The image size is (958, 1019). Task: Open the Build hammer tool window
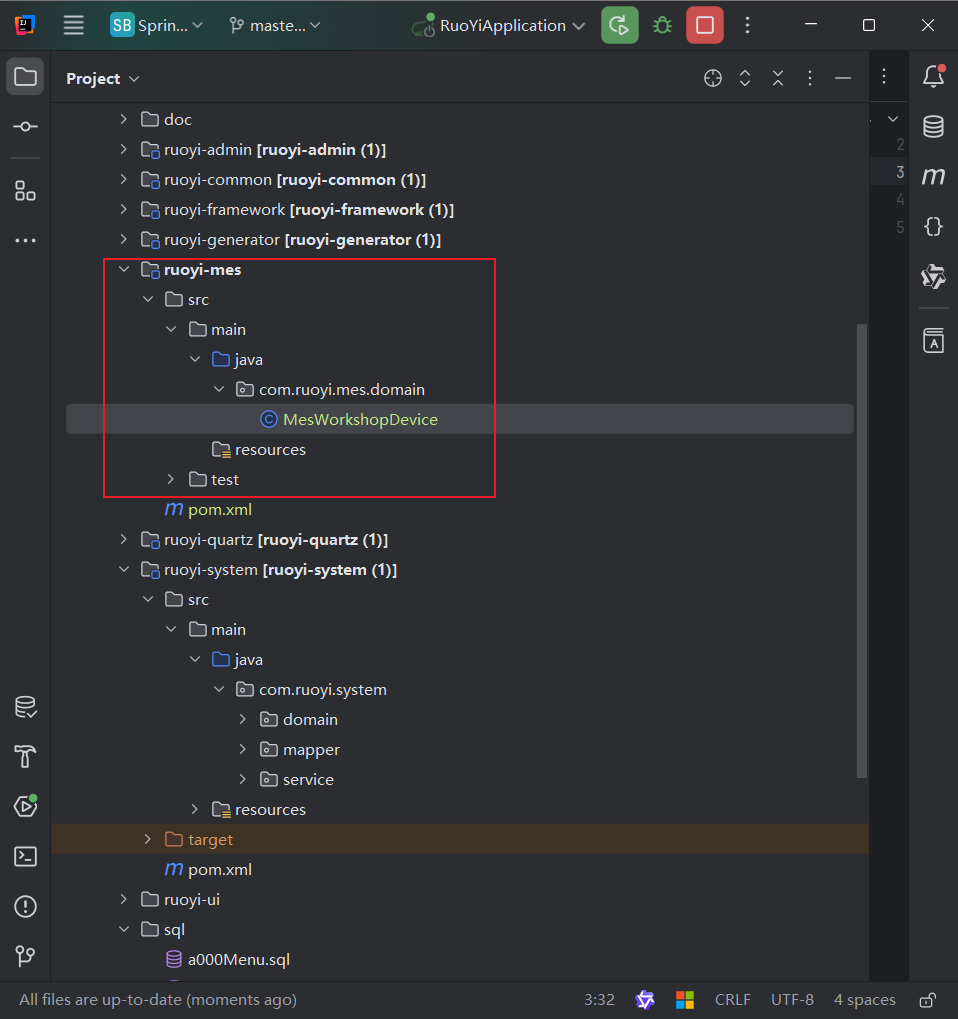(25, 756)
